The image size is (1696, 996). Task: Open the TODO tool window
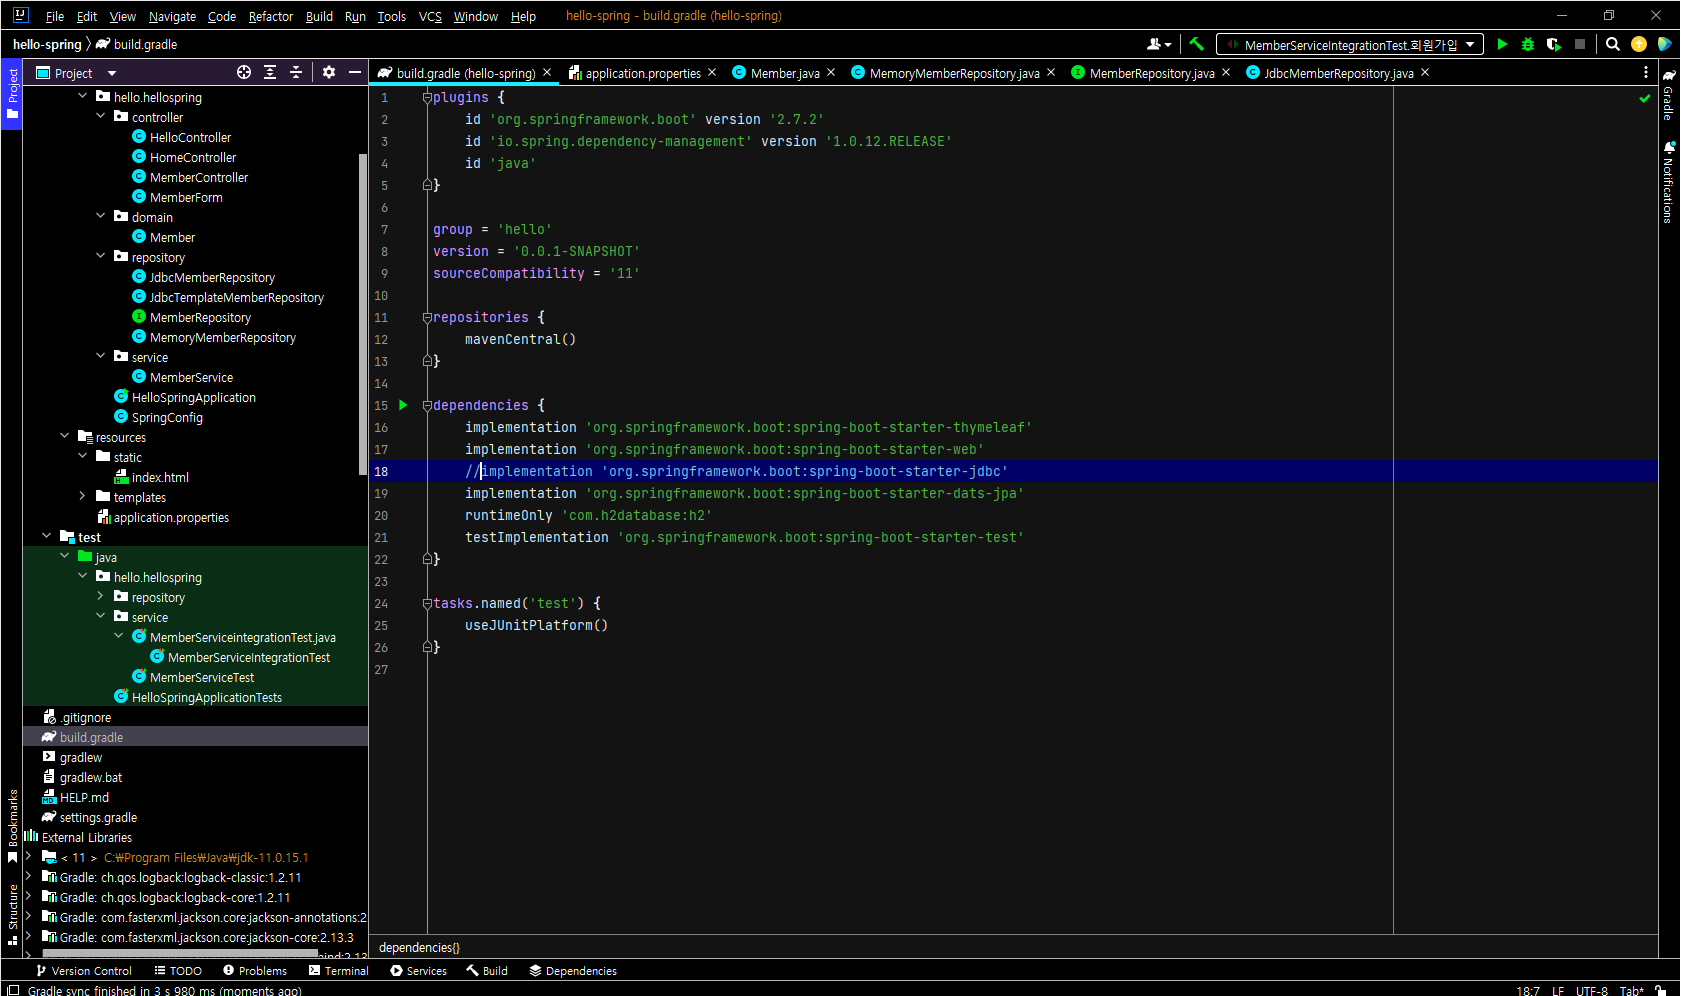(178, 971)
